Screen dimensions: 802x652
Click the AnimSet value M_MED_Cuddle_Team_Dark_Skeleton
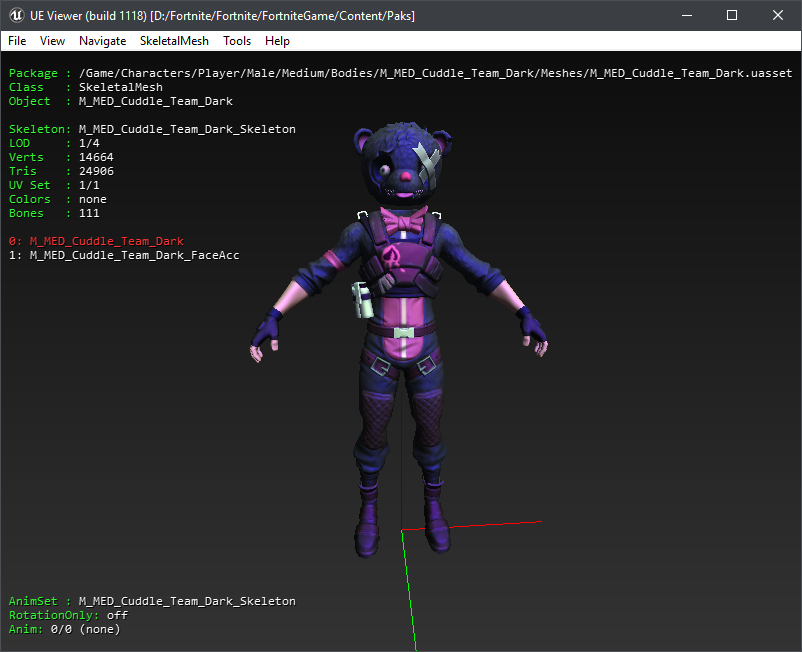[187, 601]
